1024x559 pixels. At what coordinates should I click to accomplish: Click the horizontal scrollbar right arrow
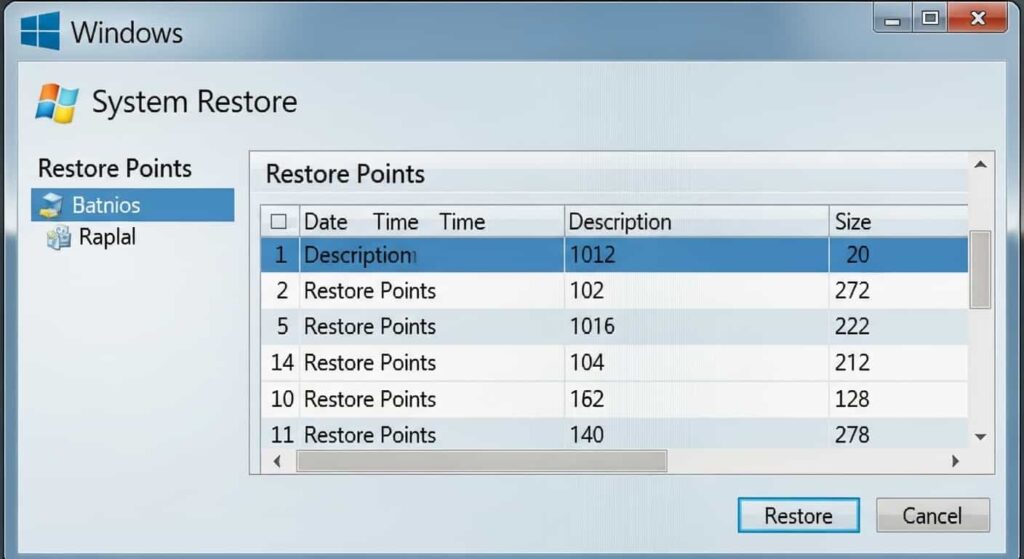955,462
